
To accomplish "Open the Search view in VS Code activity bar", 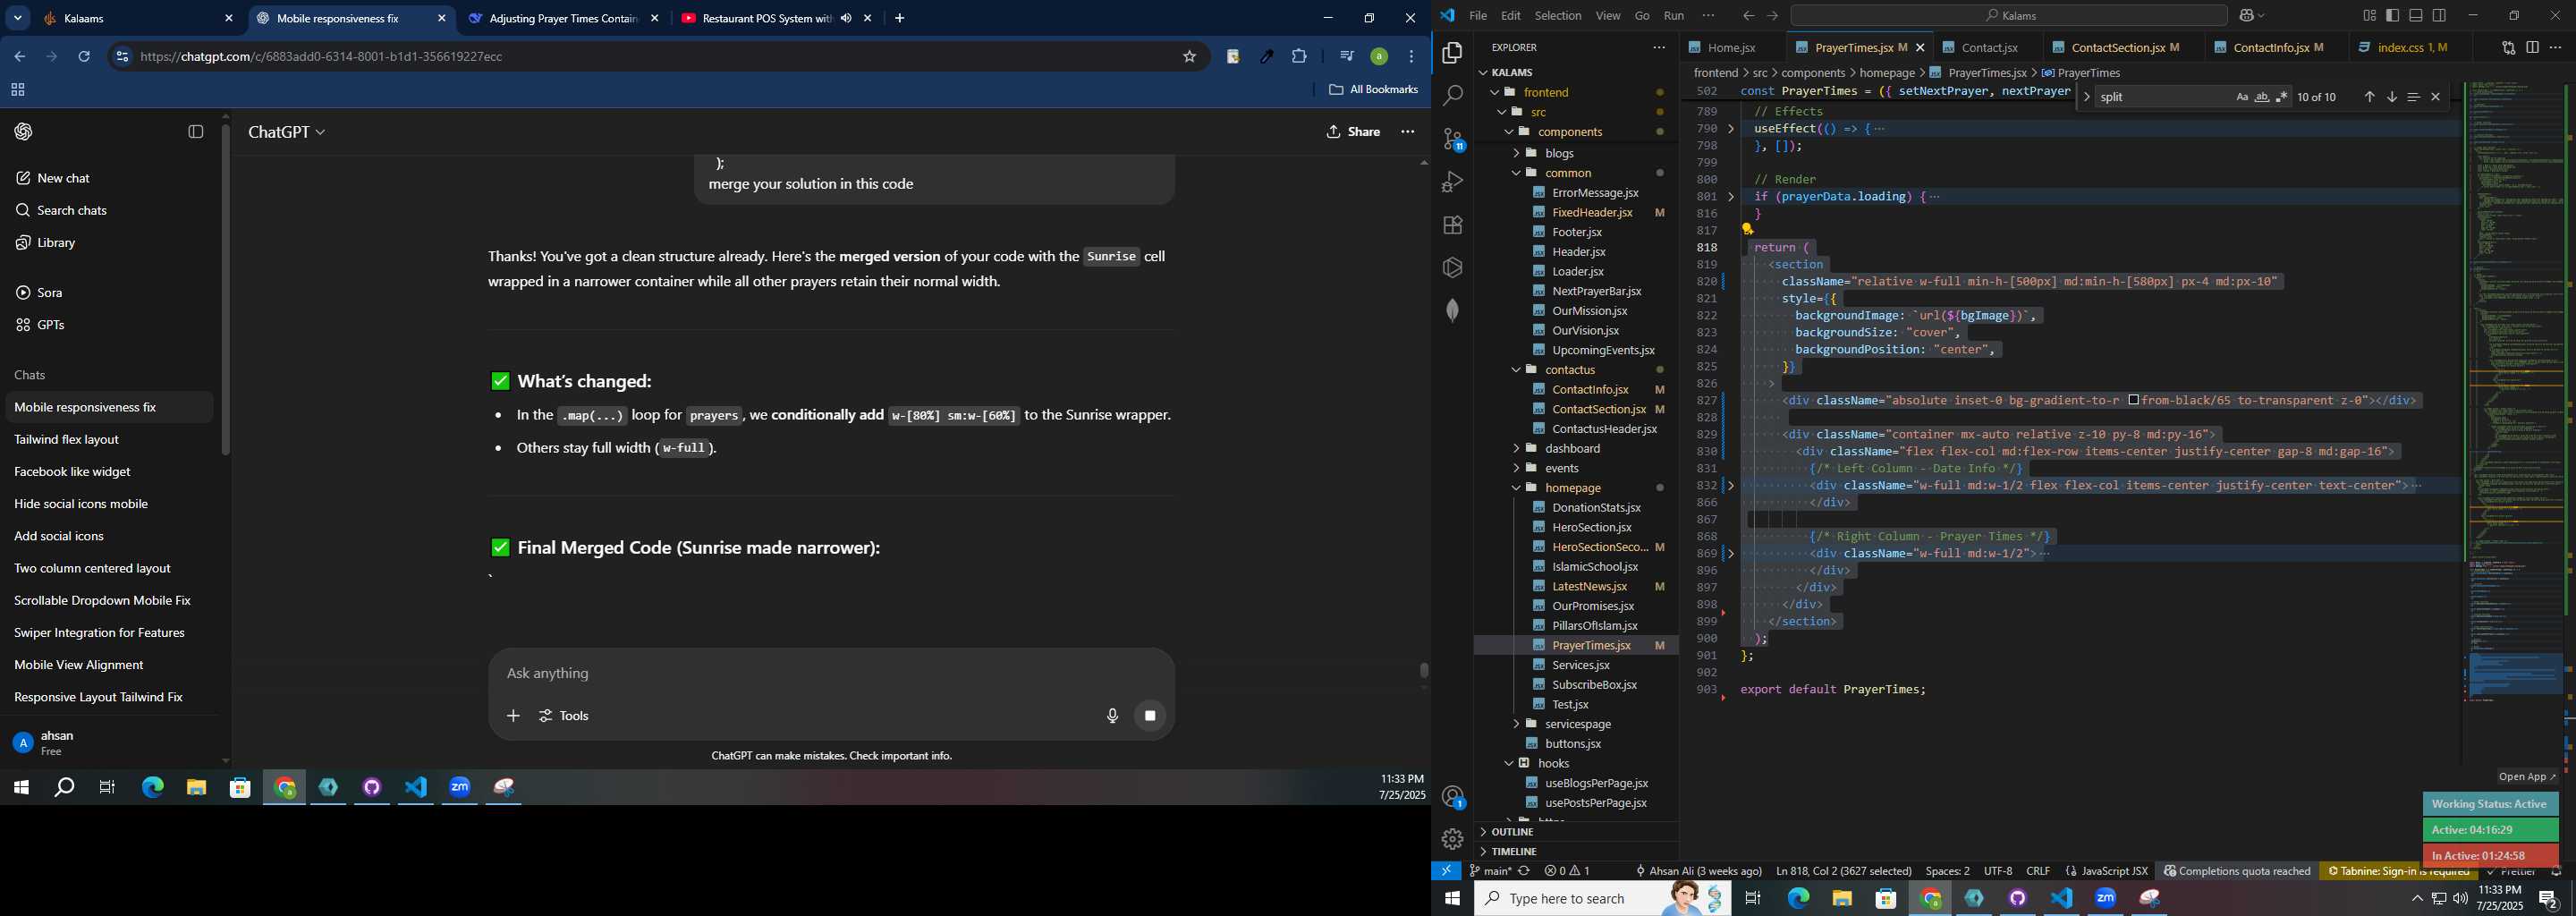I will click(x=1452, y=96).
